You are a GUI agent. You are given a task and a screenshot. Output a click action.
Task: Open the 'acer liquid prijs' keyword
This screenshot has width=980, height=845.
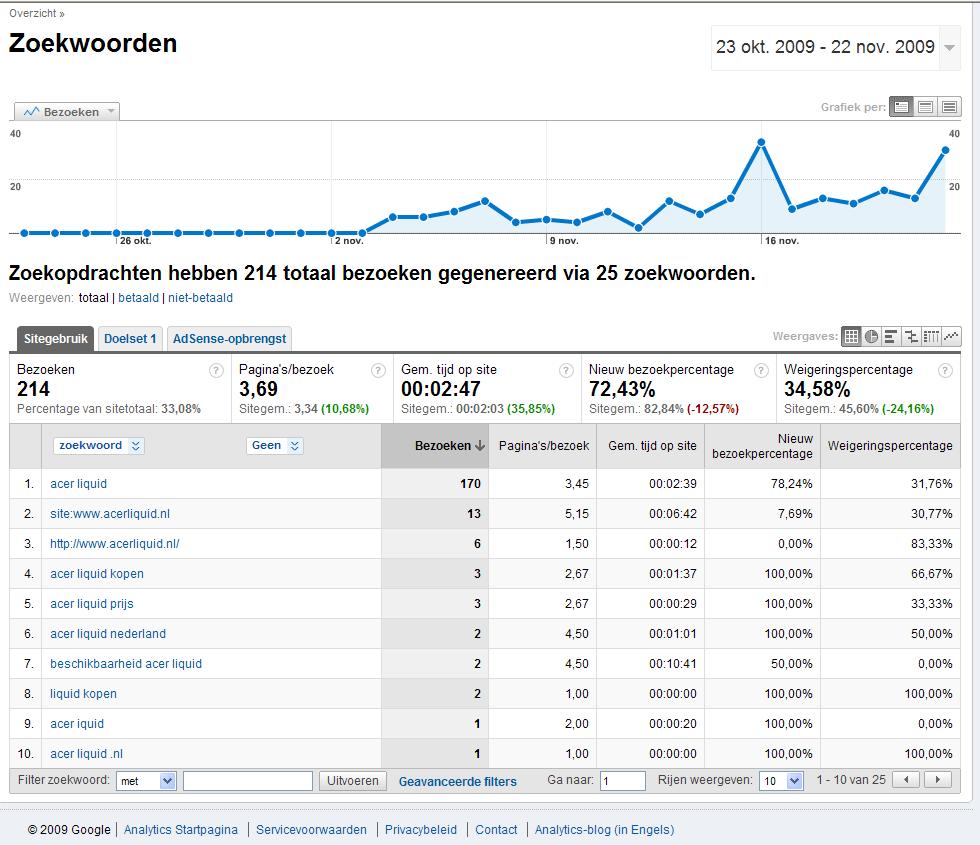[x=92, y=604]
